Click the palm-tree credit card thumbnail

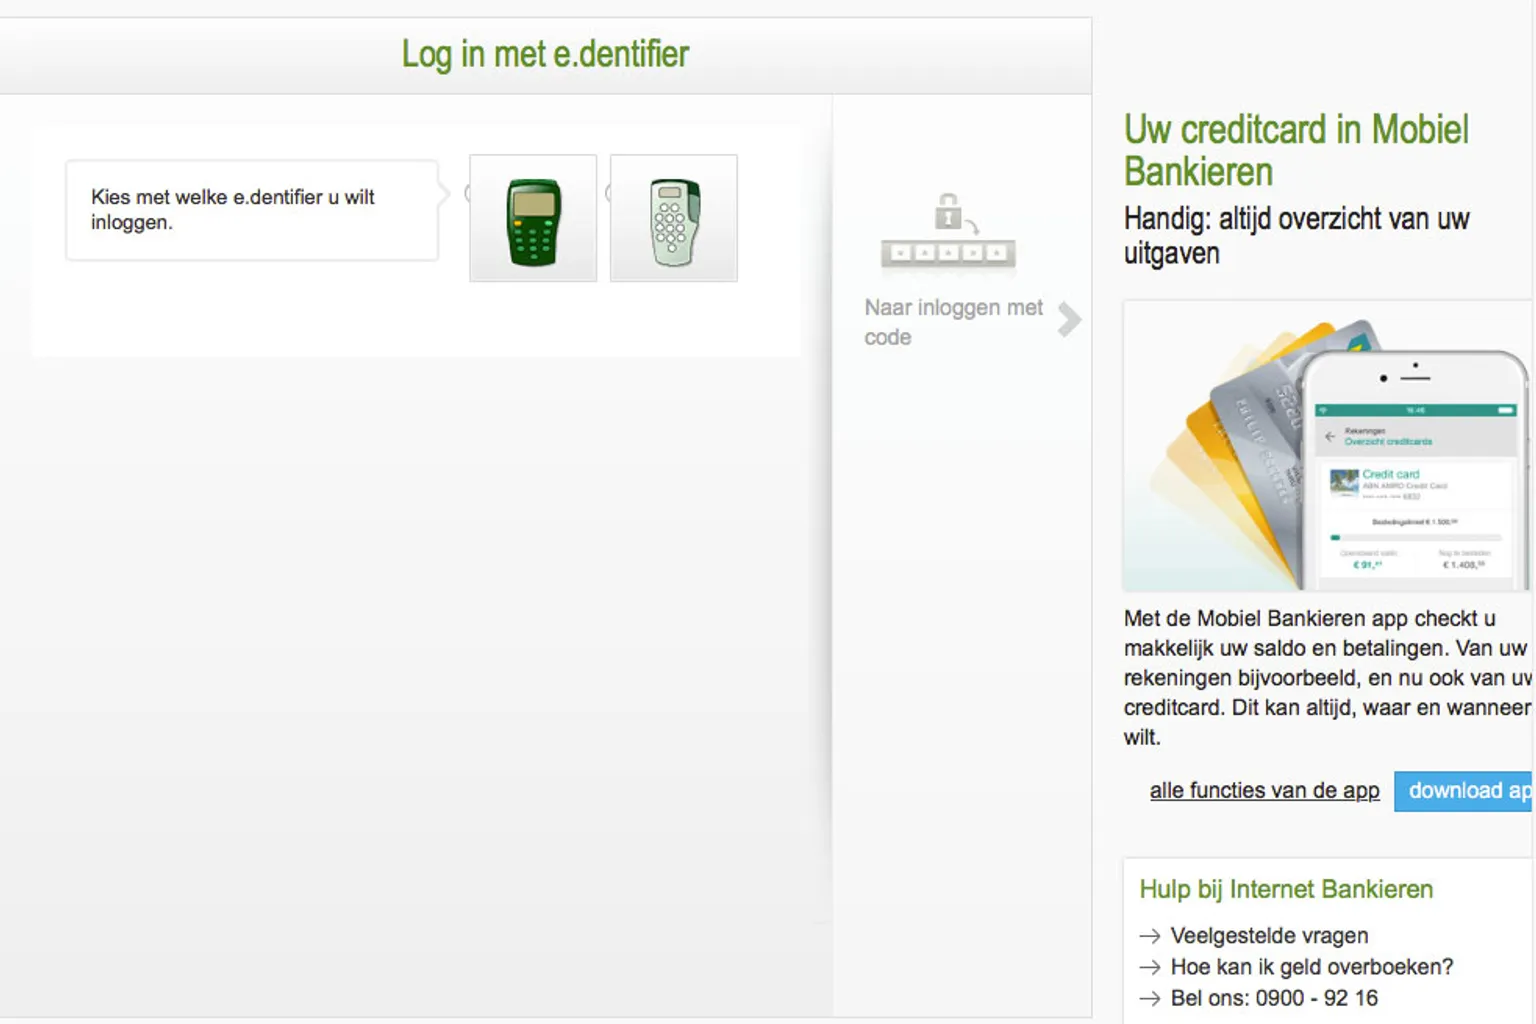pos(1344,482)
